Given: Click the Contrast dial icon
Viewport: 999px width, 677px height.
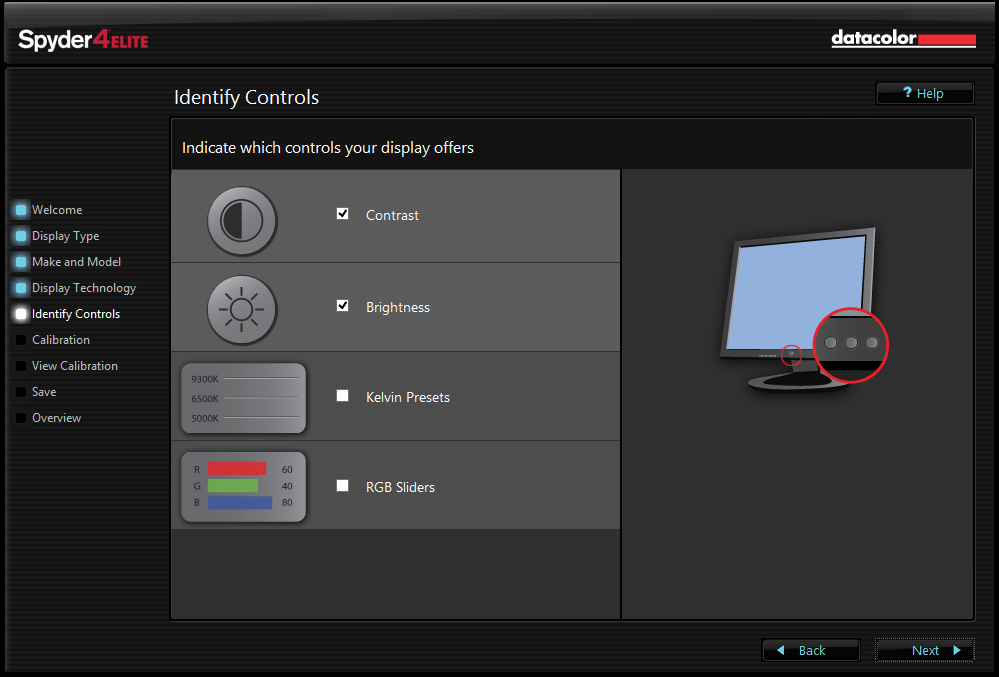Looking at the screenshot, I should (x=242, y=221).
